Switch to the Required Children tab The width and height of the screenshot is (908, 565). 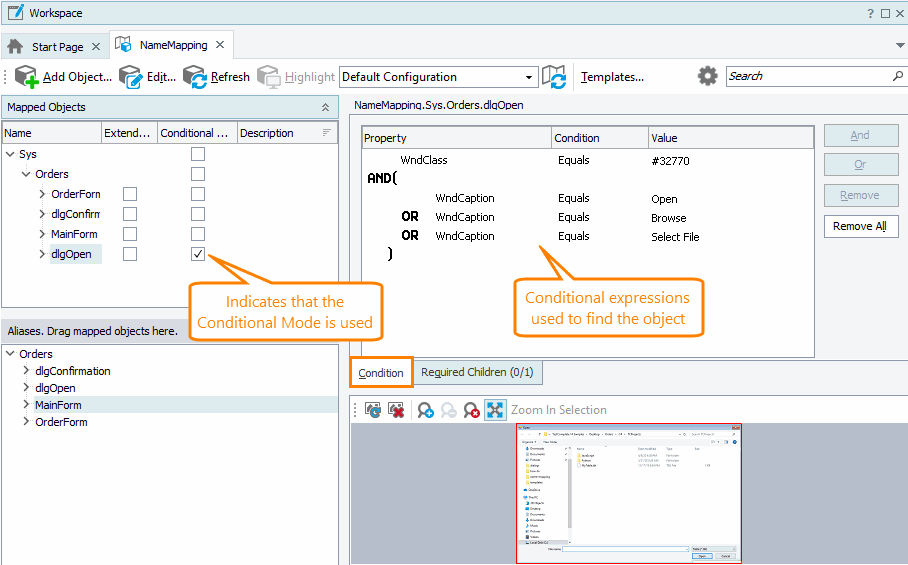pyautogui.click(x=477, y=372)
